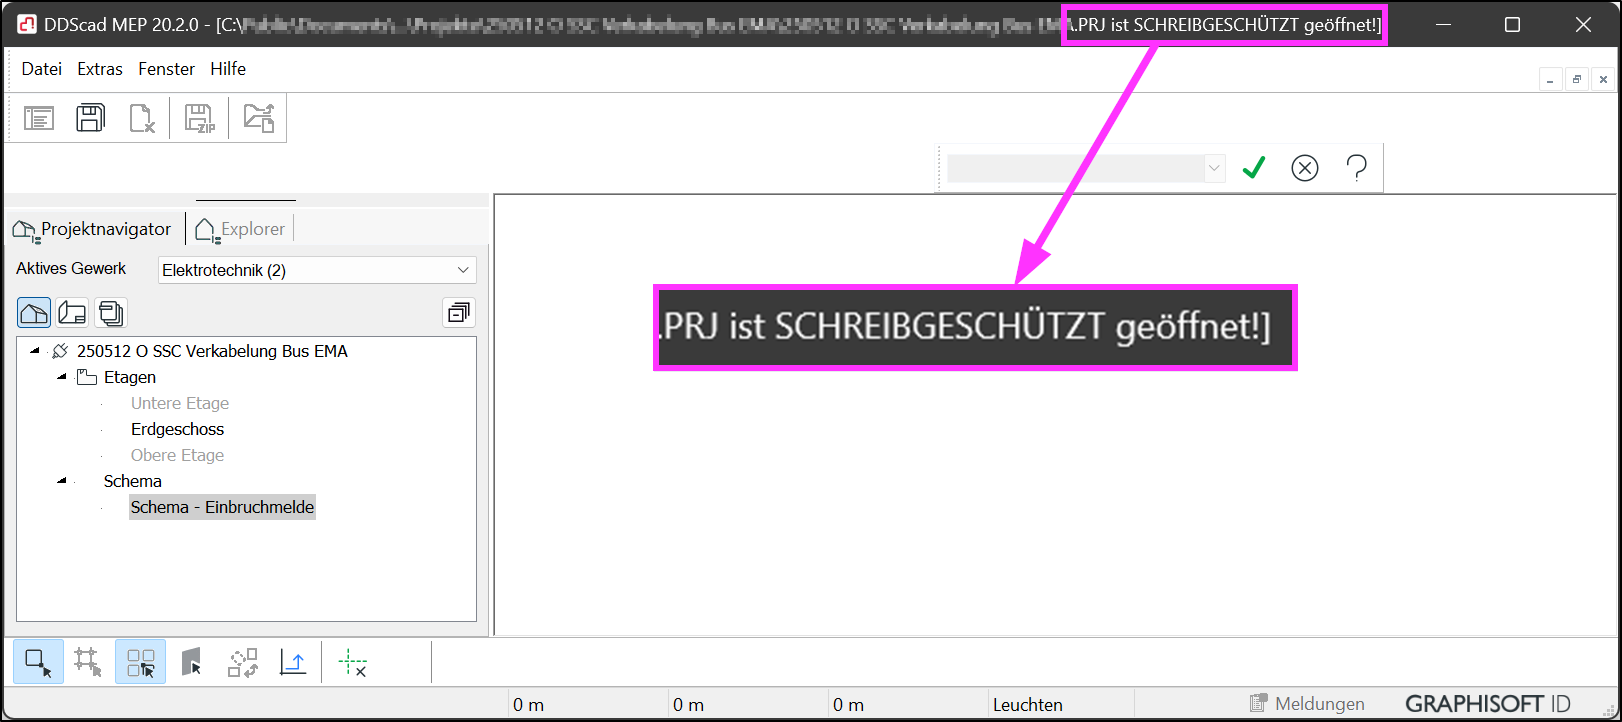Toggle the rectangle selection mode
This screenshot has height=722, width=1622.
(x=38, y=662)
